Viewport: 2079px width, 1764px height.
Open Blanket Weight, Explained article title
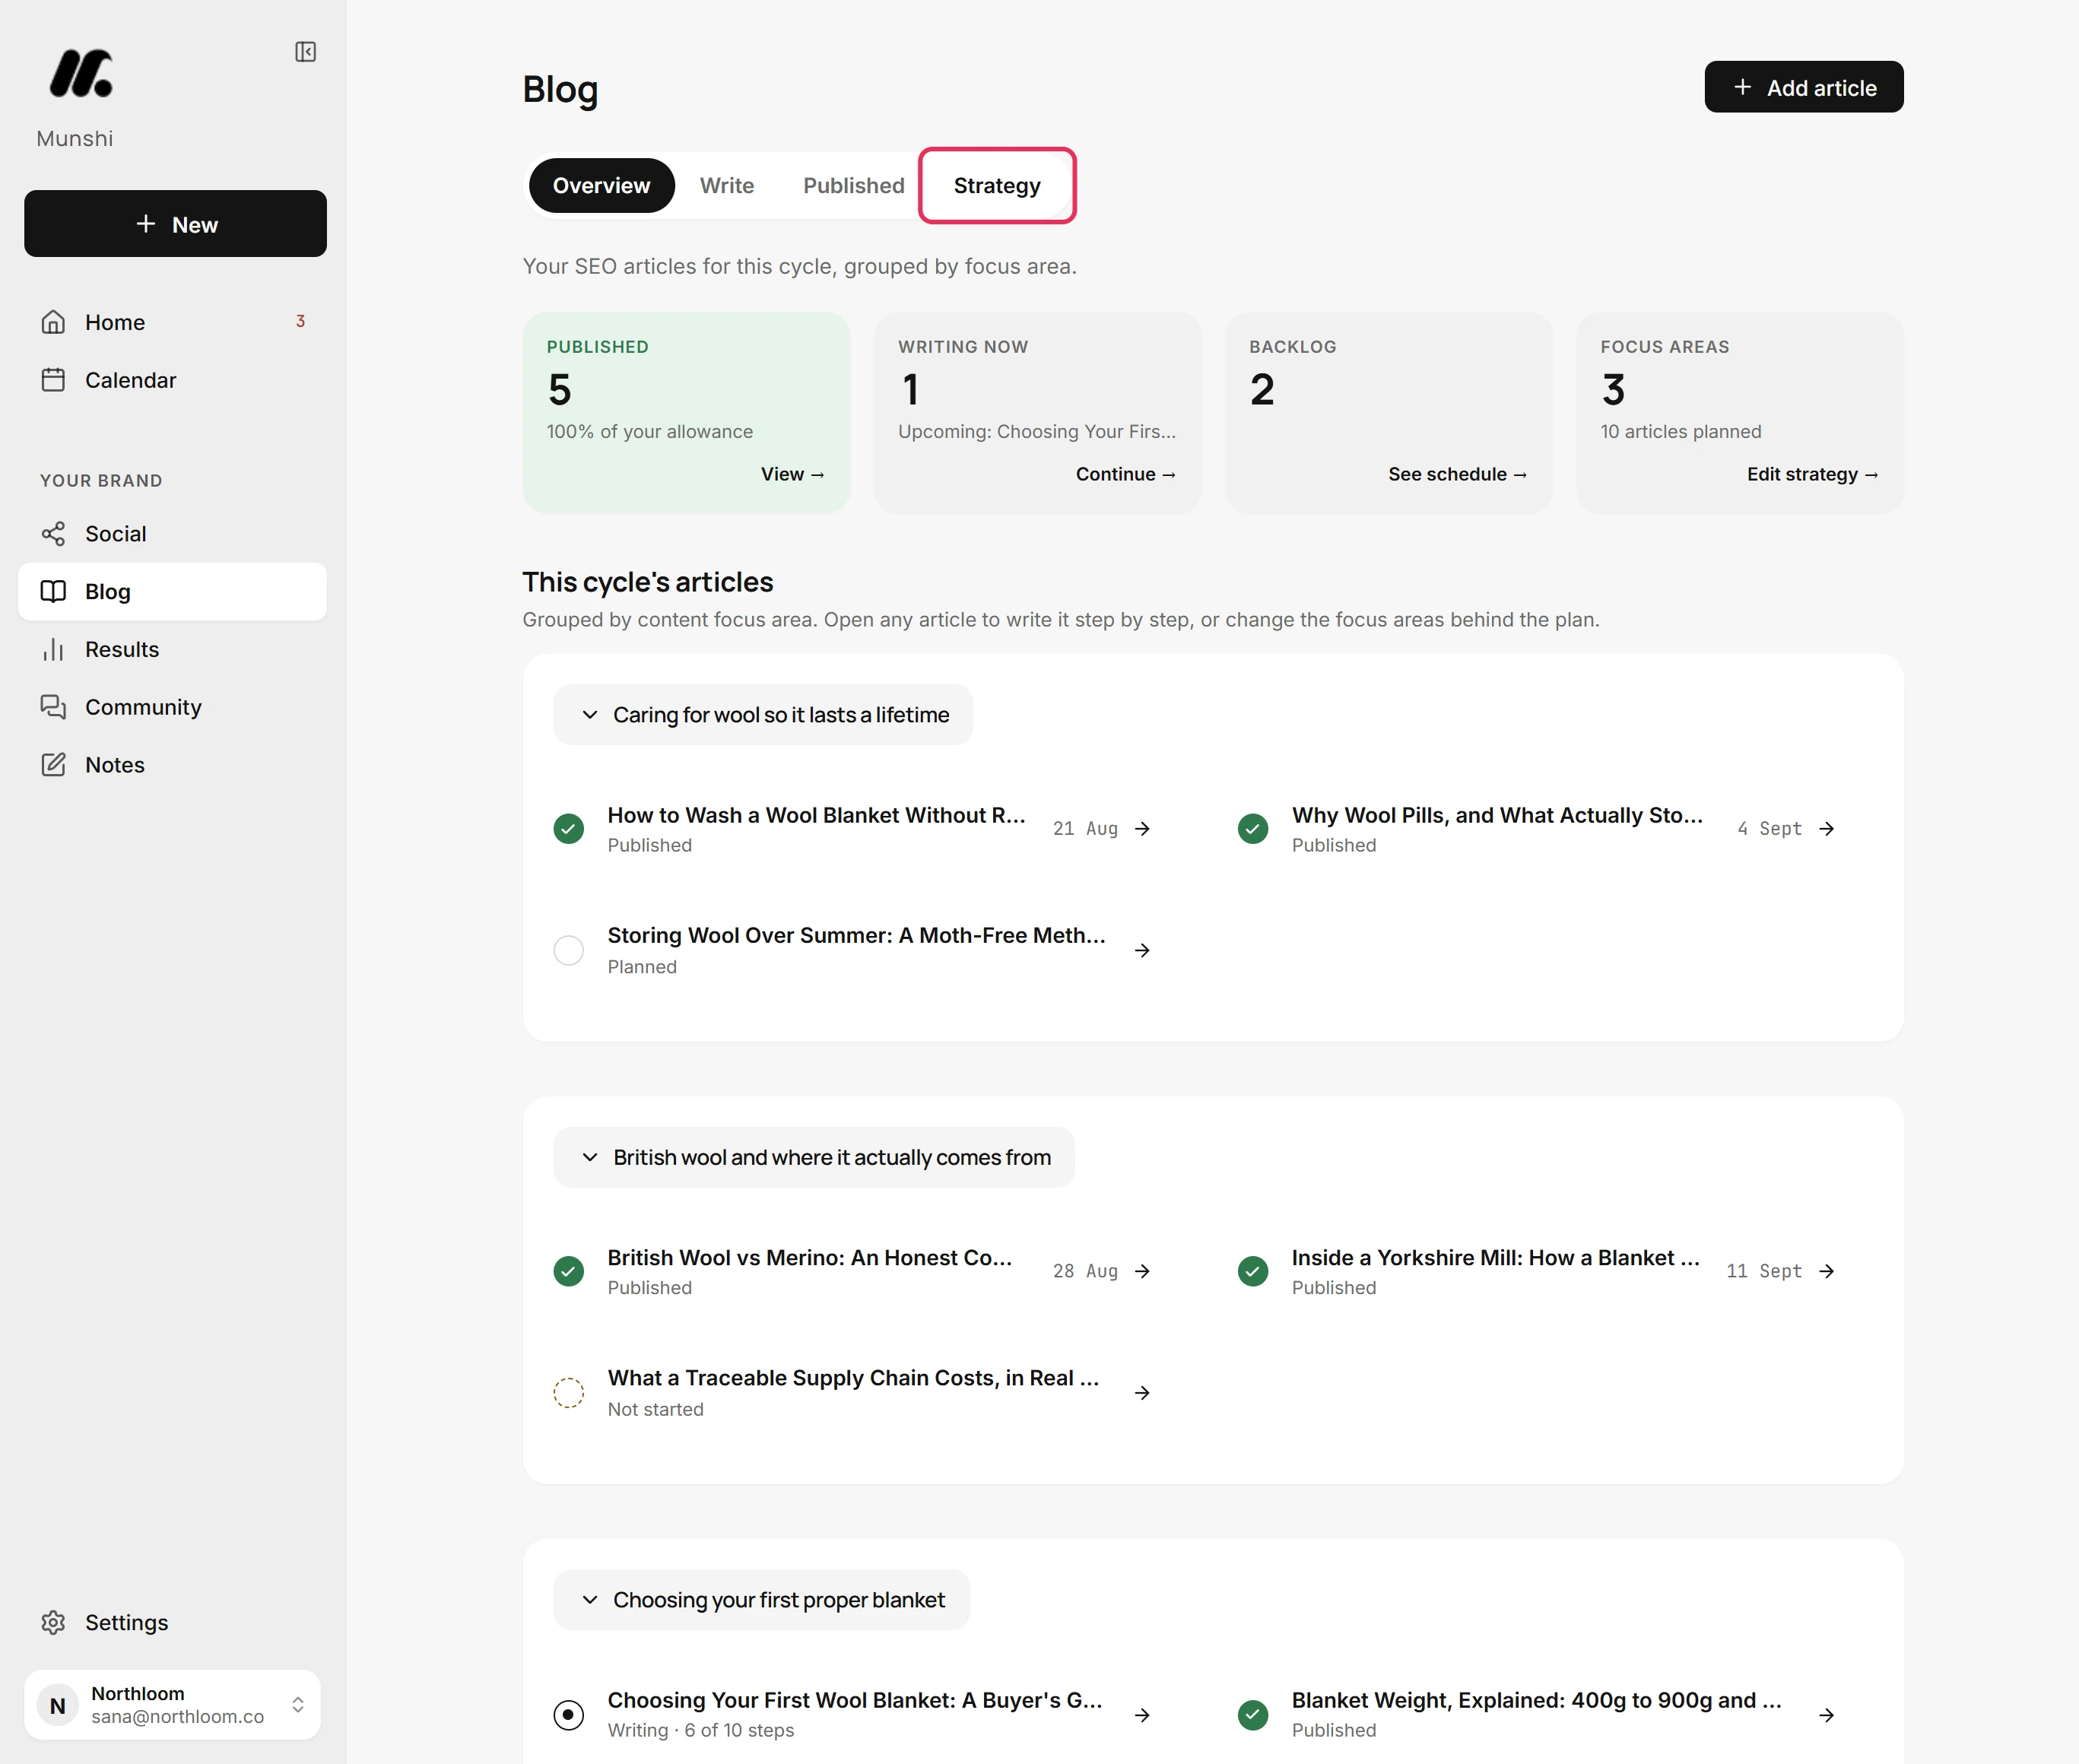tap(1537, 1700)
